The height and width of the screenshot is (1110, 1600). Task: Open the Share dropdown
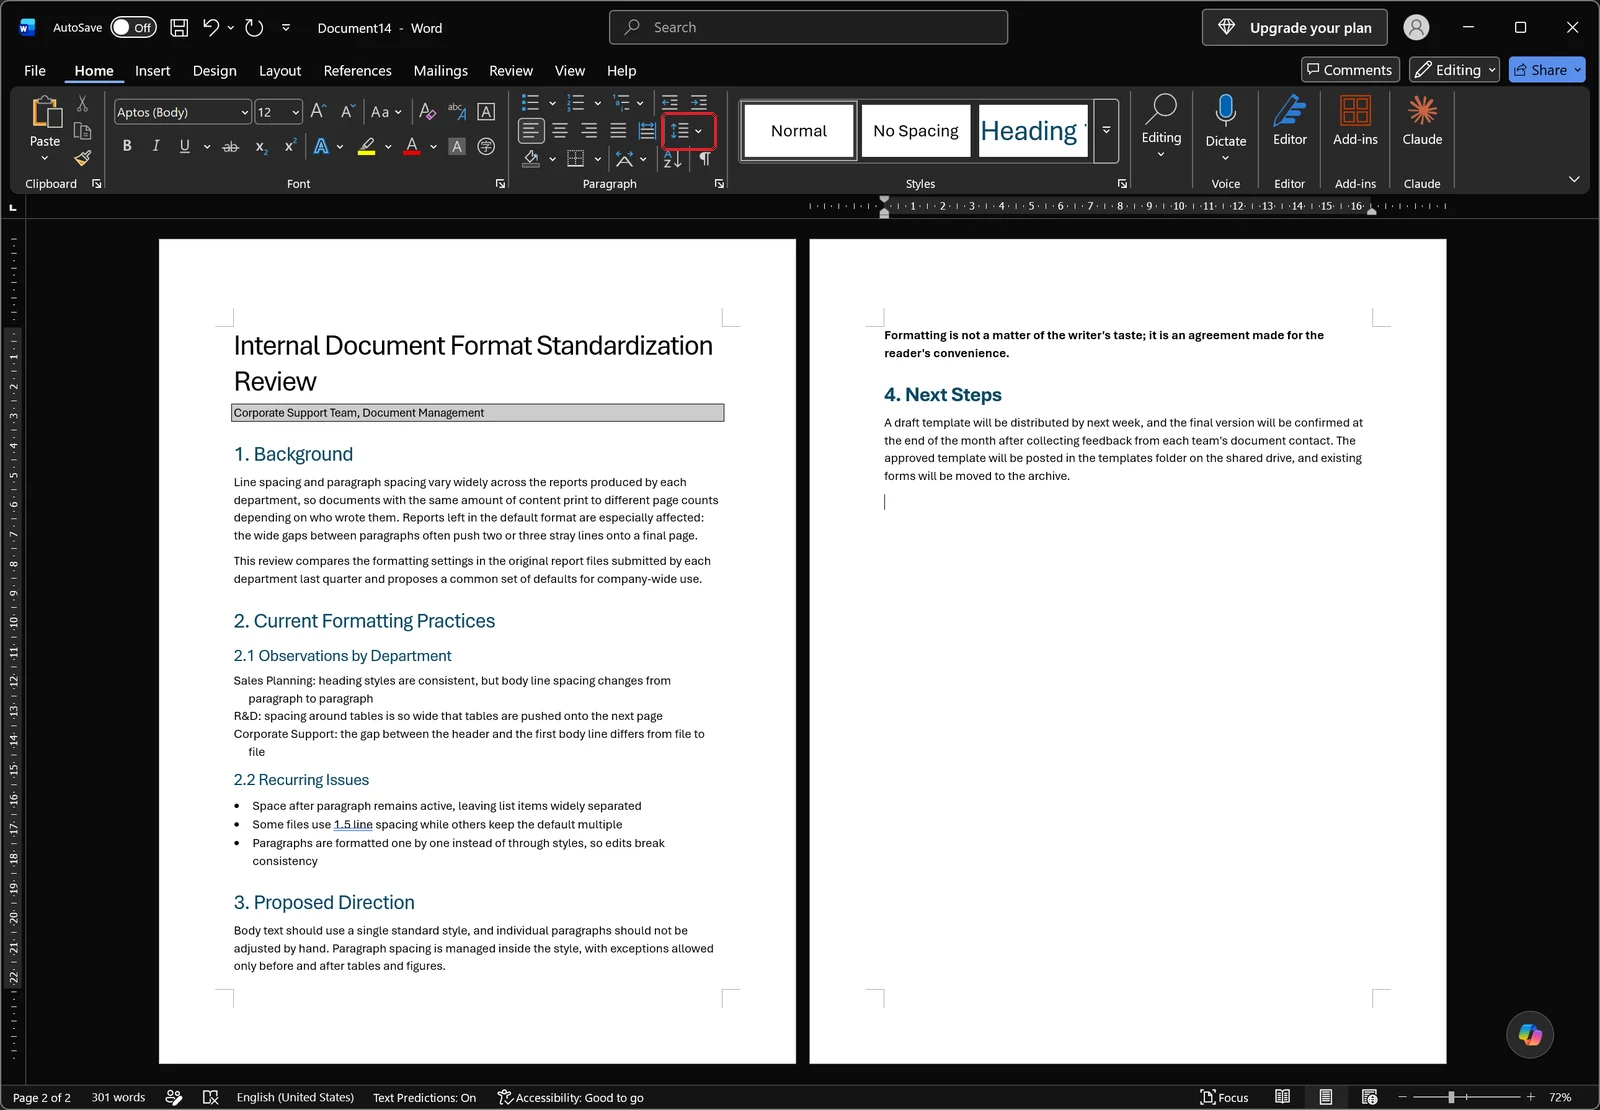pyautogui.click(x=1578, y=70)
